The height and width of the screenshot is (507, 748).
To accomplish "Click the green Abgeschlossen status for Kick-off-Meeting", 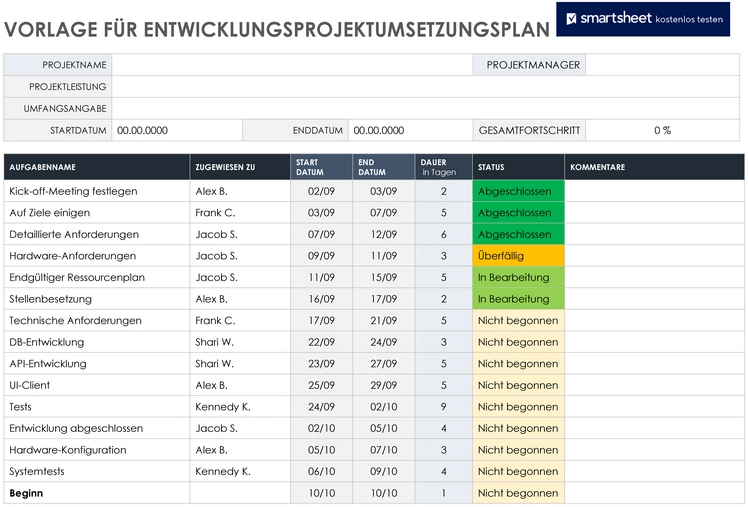I will [519, 191].
